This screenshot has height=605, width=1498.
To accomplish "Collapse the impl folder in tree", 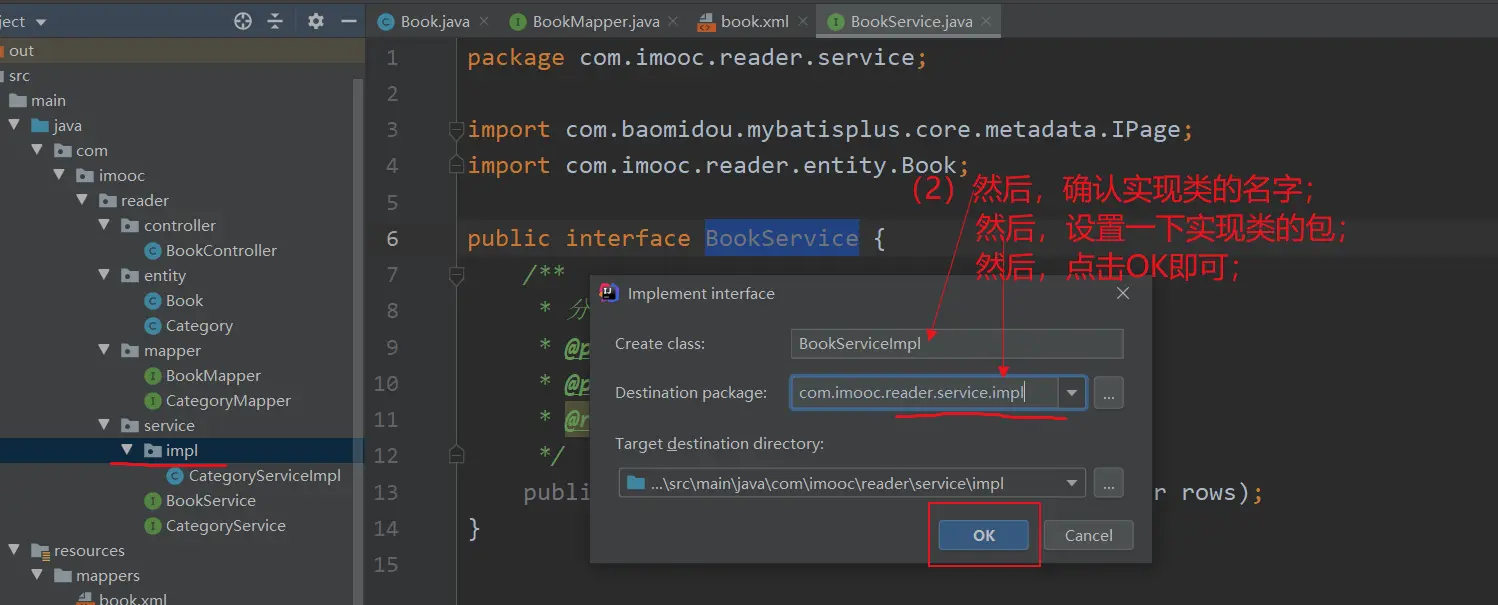I will coord(127,451).
